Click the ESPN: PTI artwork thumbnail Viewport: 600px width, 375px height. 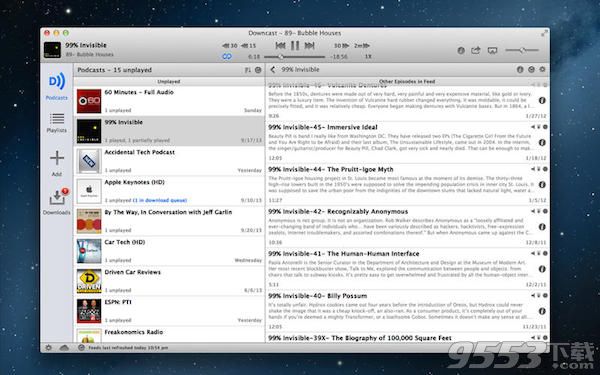pyautogui.click(x=89, y=311)
